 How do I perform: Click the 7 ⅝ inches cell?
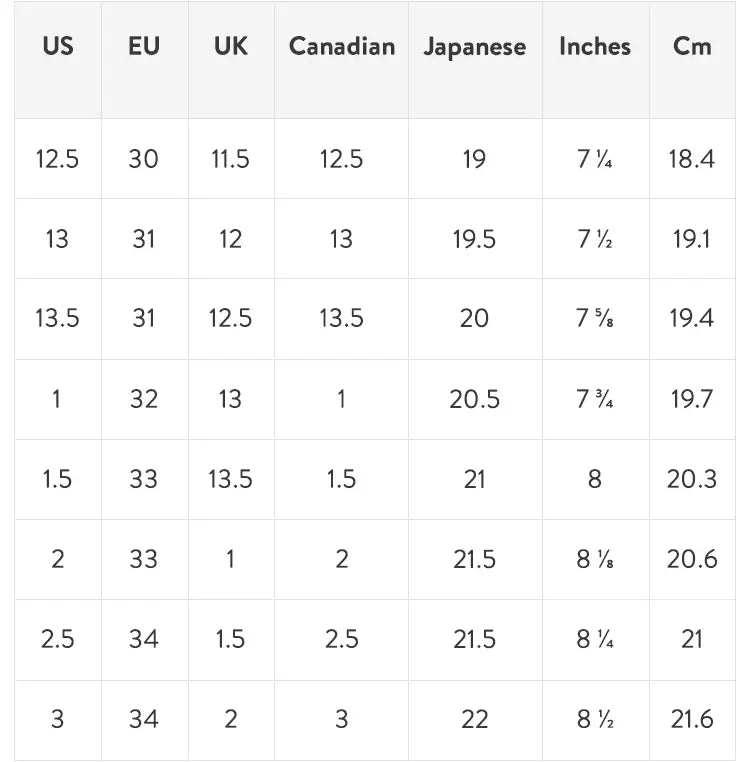tap(595, 319)
